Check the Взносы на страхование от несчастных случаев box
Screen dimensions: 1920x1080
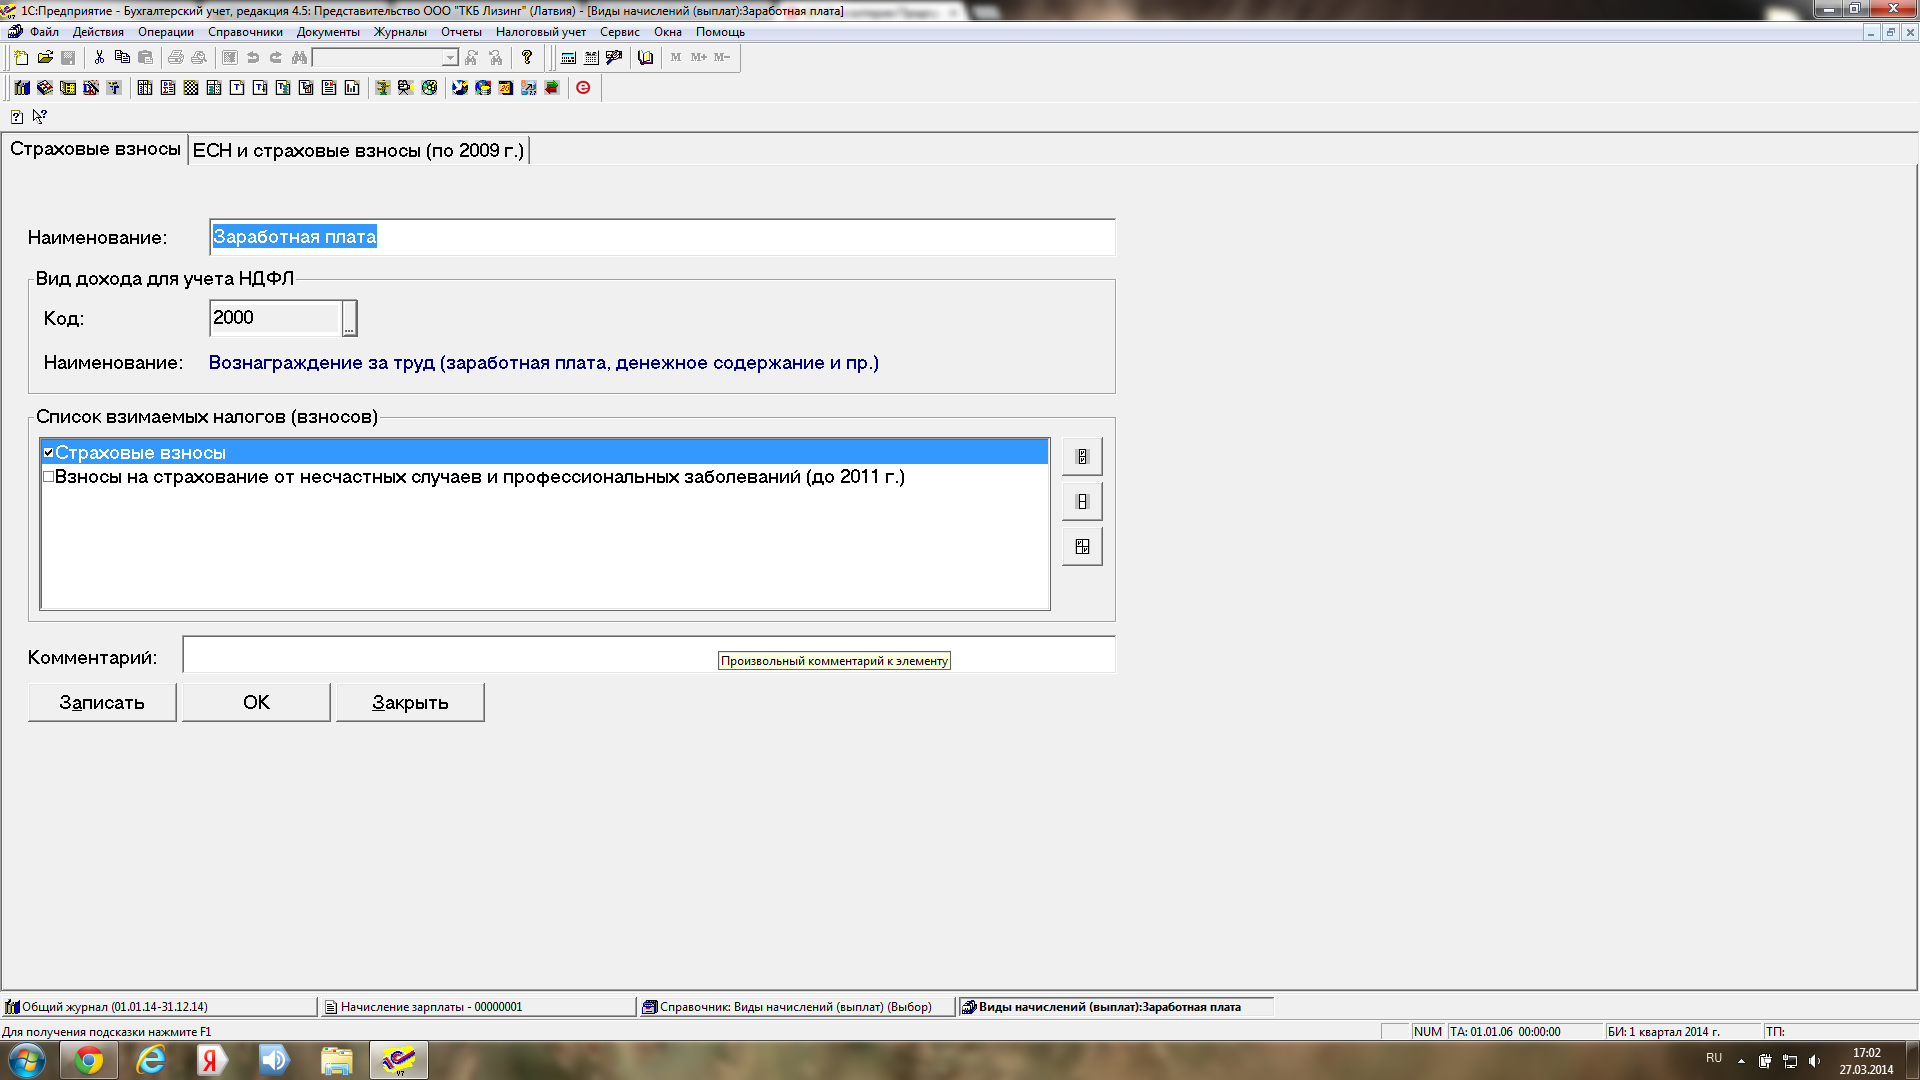pyautogui.click(x=48, y=477)
